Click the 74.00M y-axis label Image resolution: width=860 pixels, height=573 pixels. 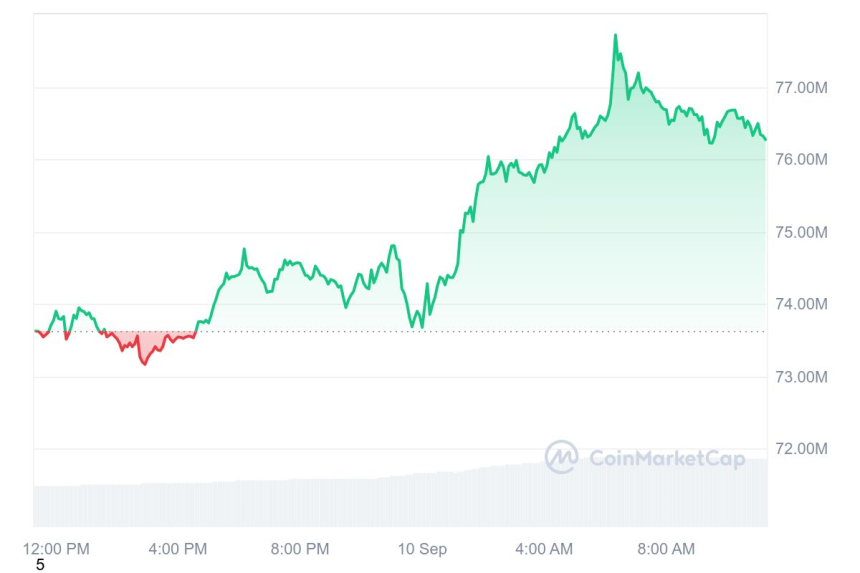pyautogui.click(x=802, y=305)
